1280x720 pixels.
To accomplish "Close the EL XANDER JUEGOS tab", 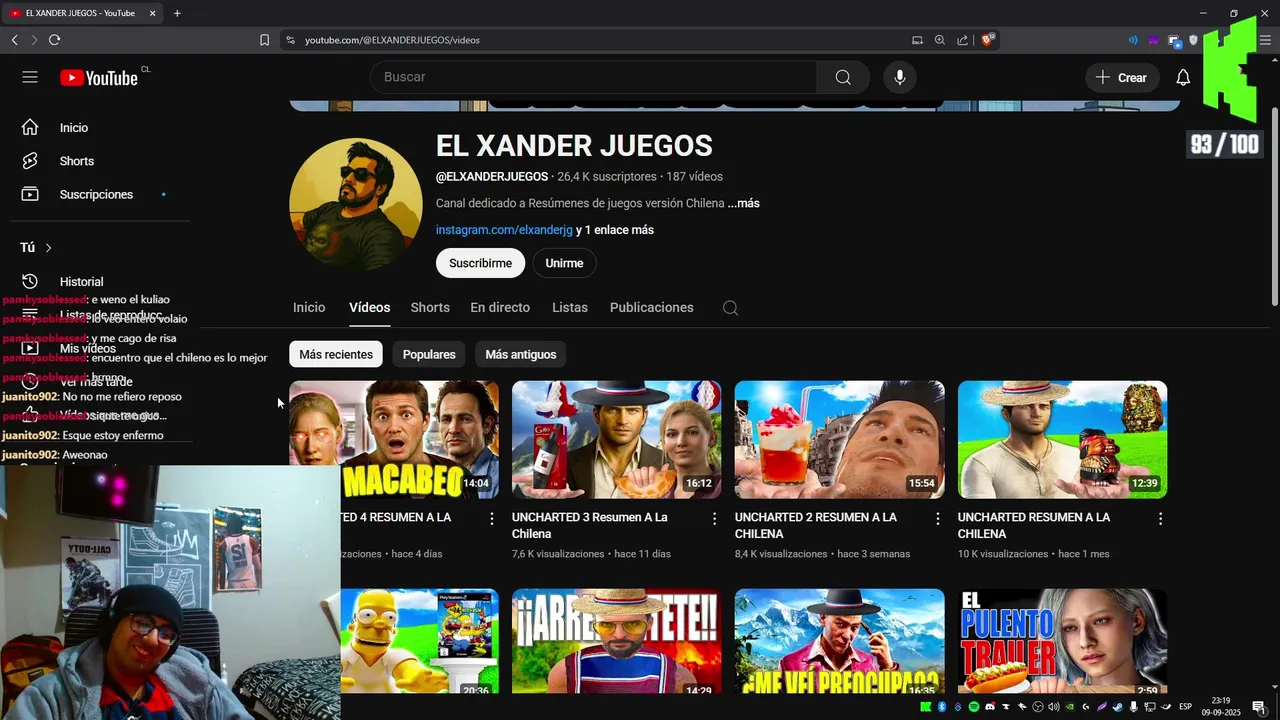I will point(152,13).
